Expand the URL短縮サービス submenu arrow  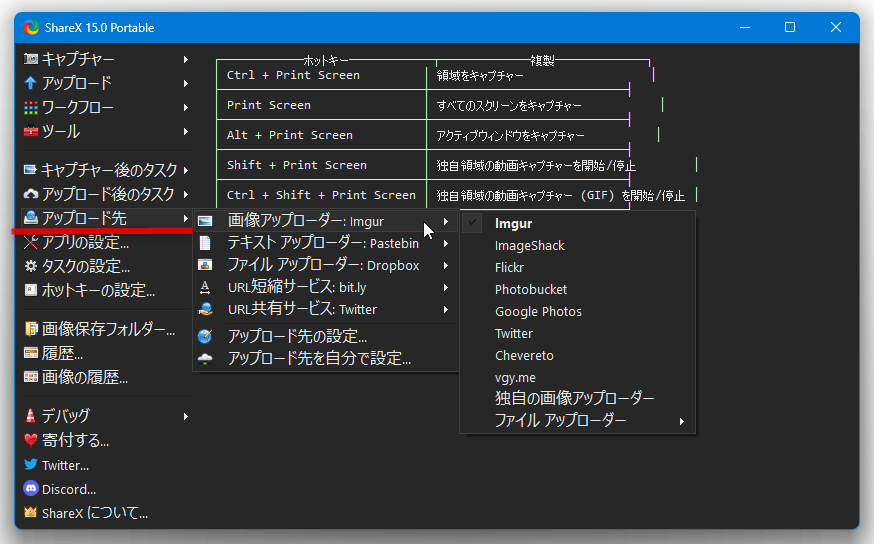pyautogui.click(x=446, y=288)
